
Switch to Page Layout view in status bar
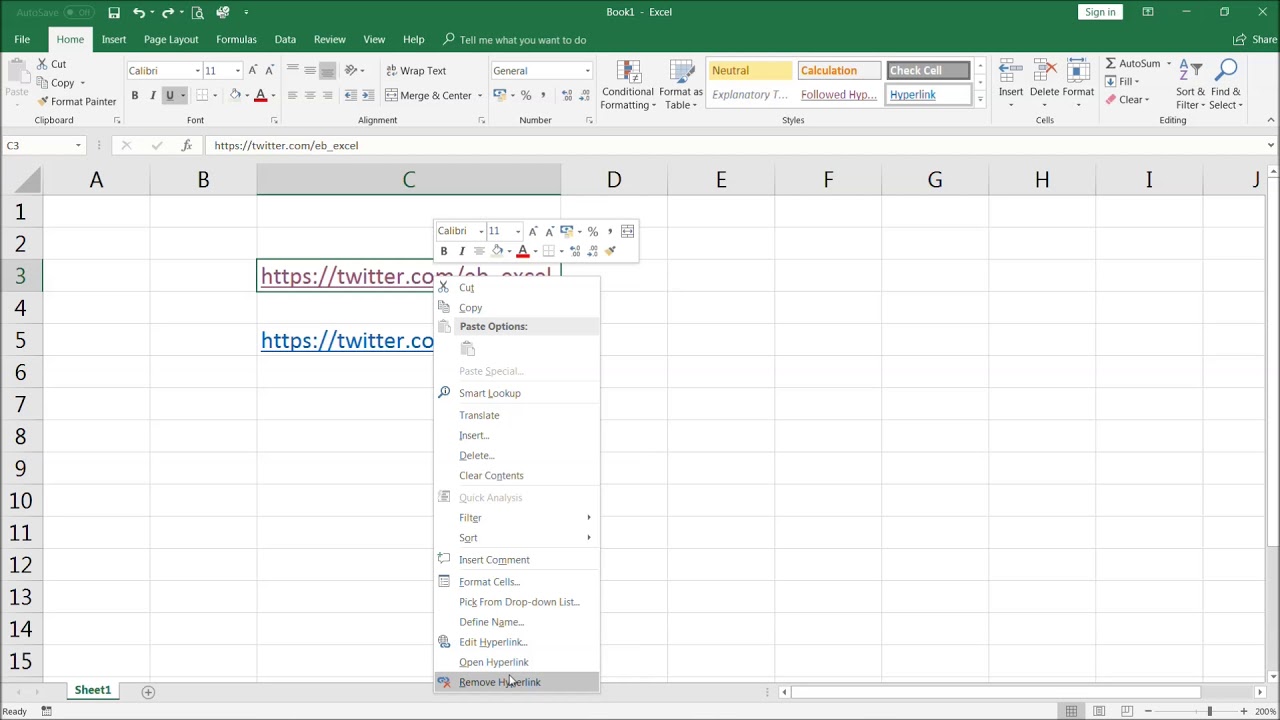[1099, 711]
